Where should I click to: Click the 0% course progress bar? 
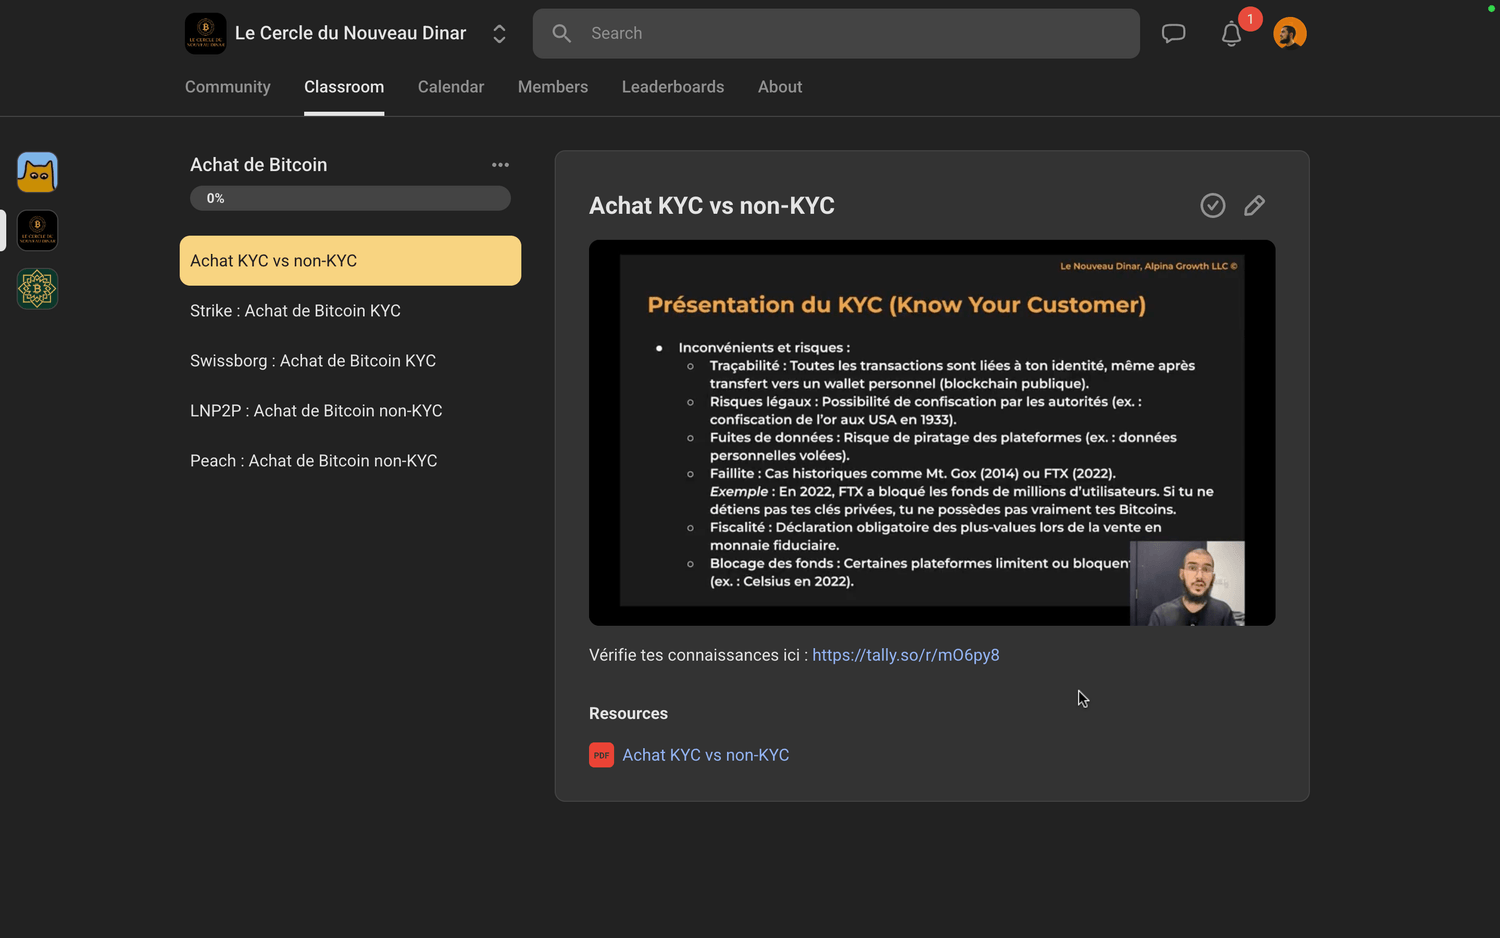[350, 198]
